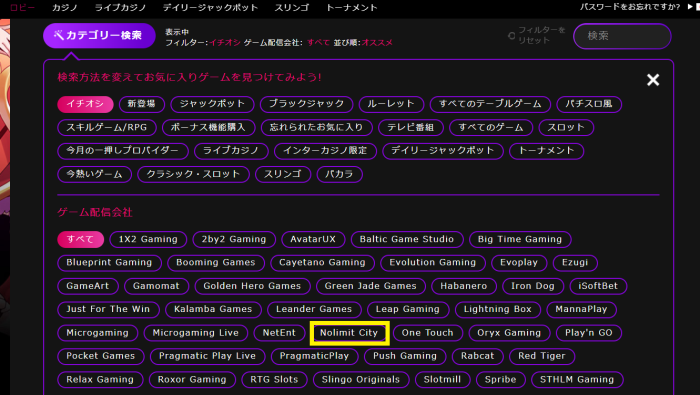Choose the スロット filter chip
This screenshot has height=395, width=700.
[566, 128]
